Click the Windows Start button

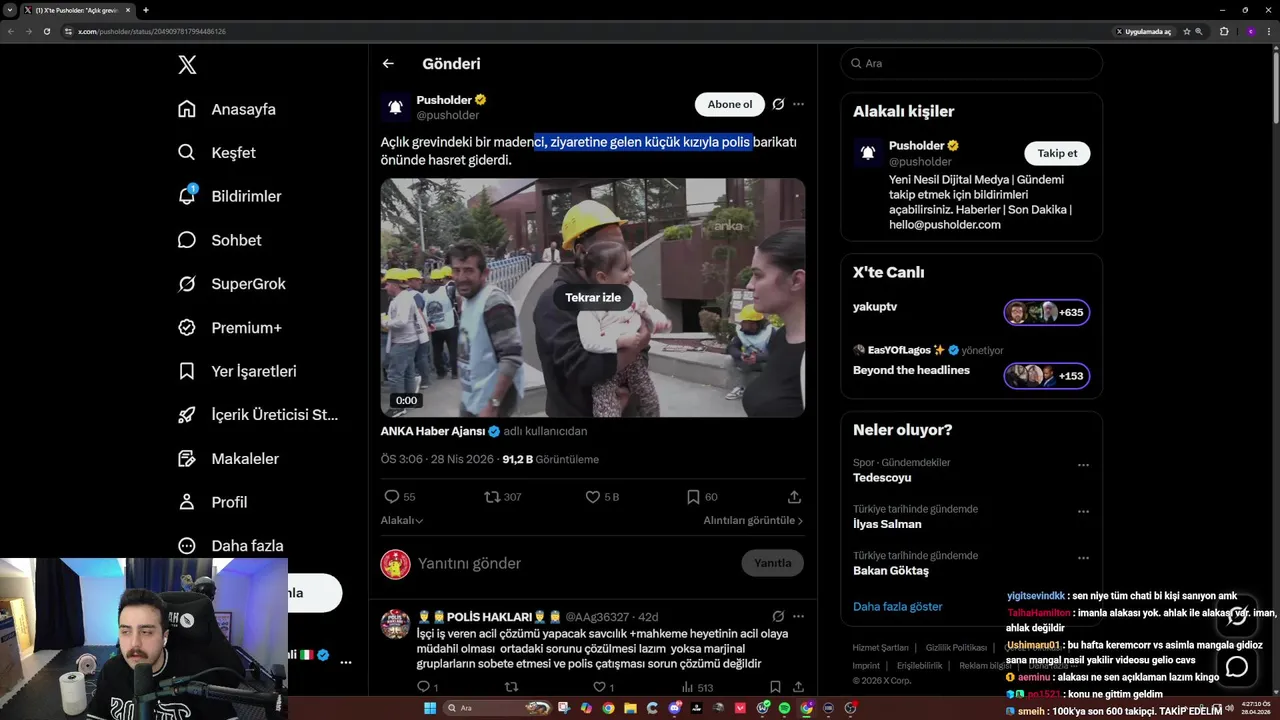pos(430,708)
